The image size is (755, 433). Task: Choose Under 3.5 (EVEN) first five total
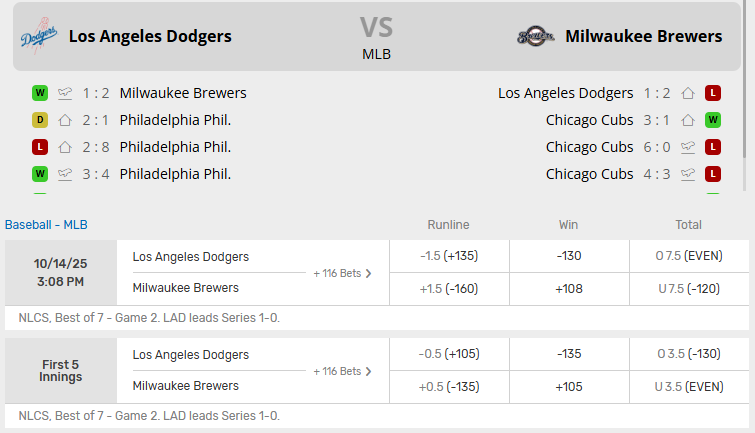click(x=689, y=387)
